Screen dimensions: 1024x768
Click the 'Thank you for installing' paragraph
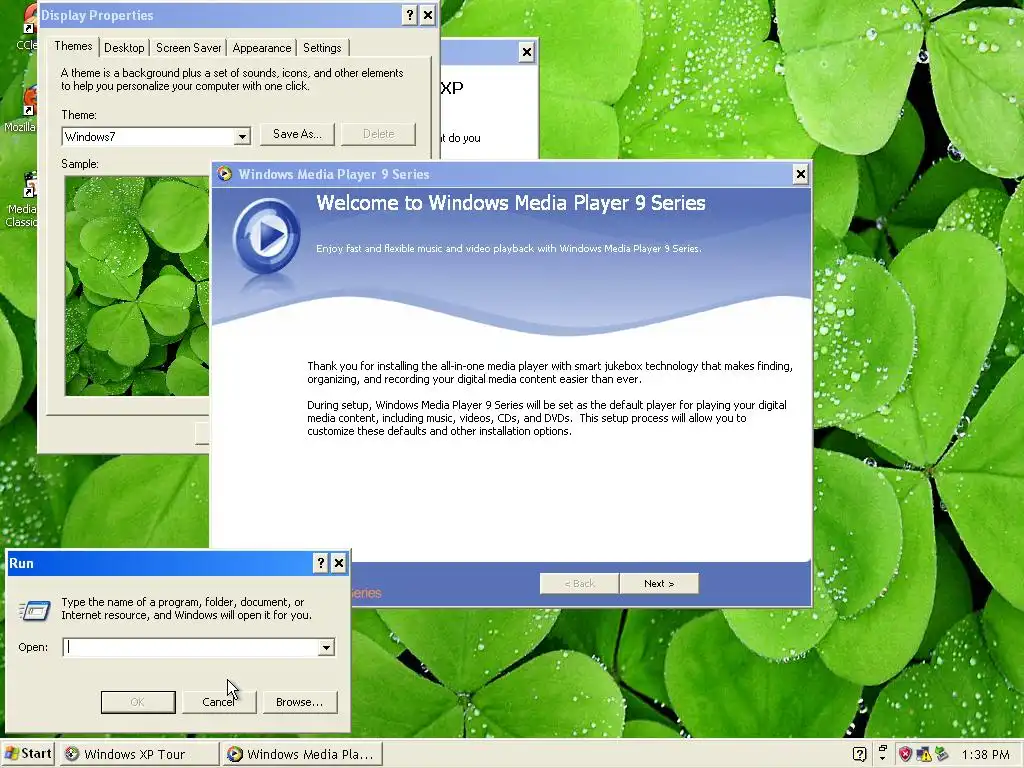click(550, 372)
